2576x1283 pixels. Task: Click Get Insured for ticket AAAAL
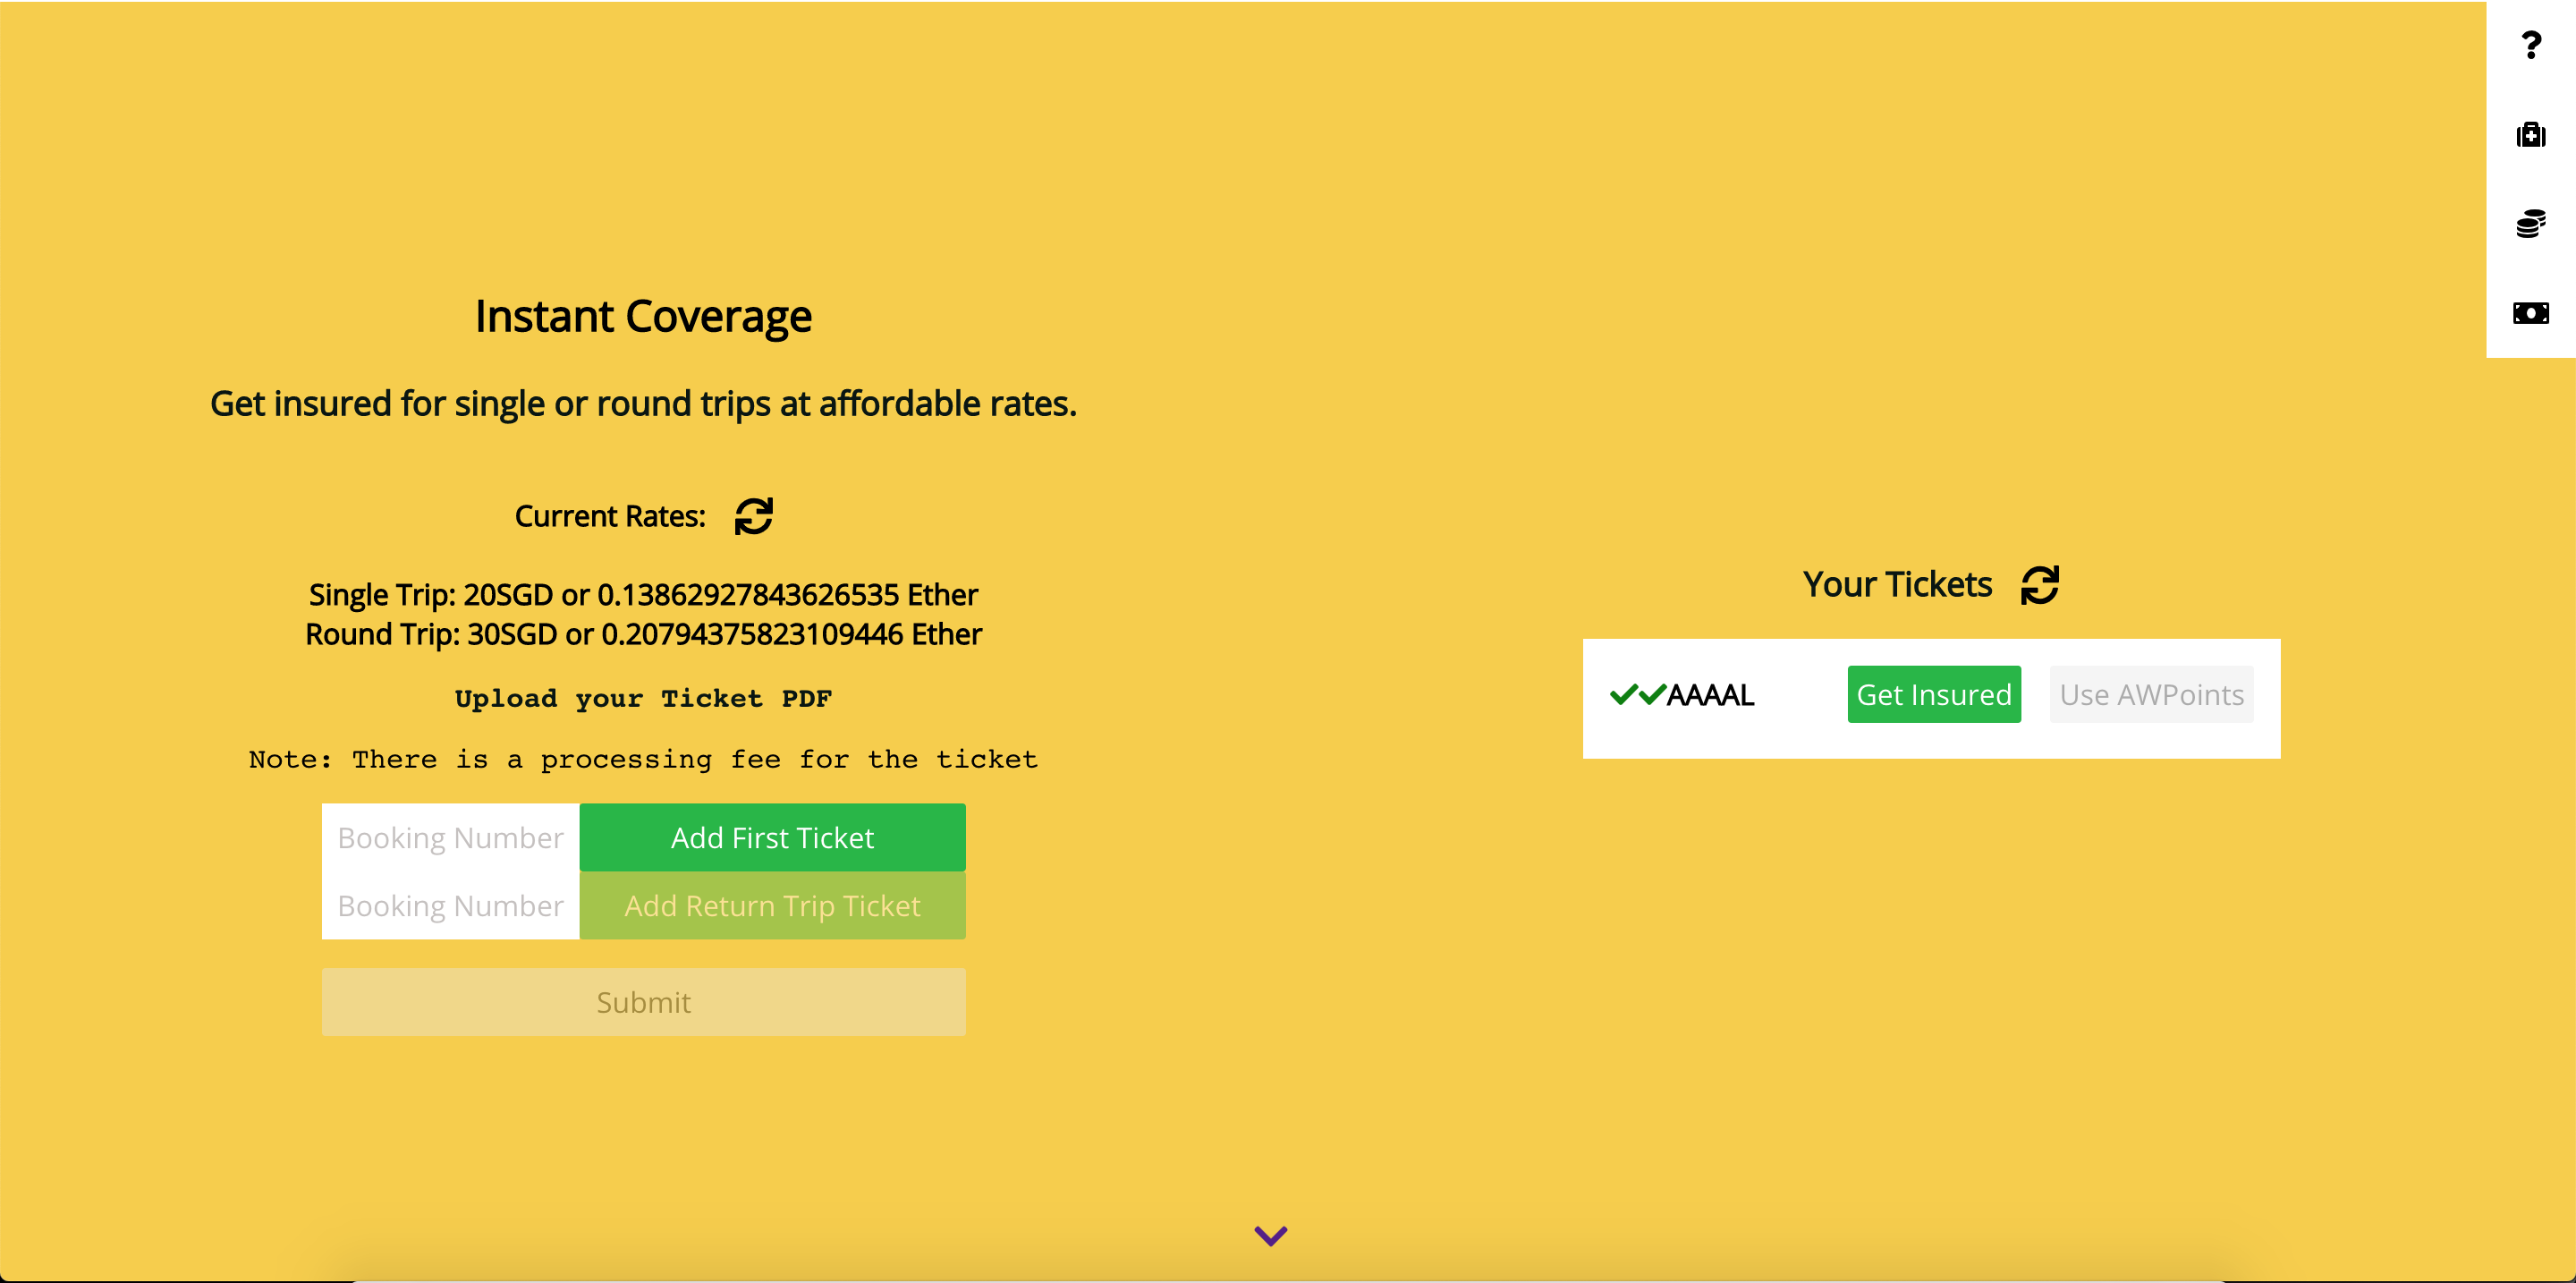pos(1933,694)
